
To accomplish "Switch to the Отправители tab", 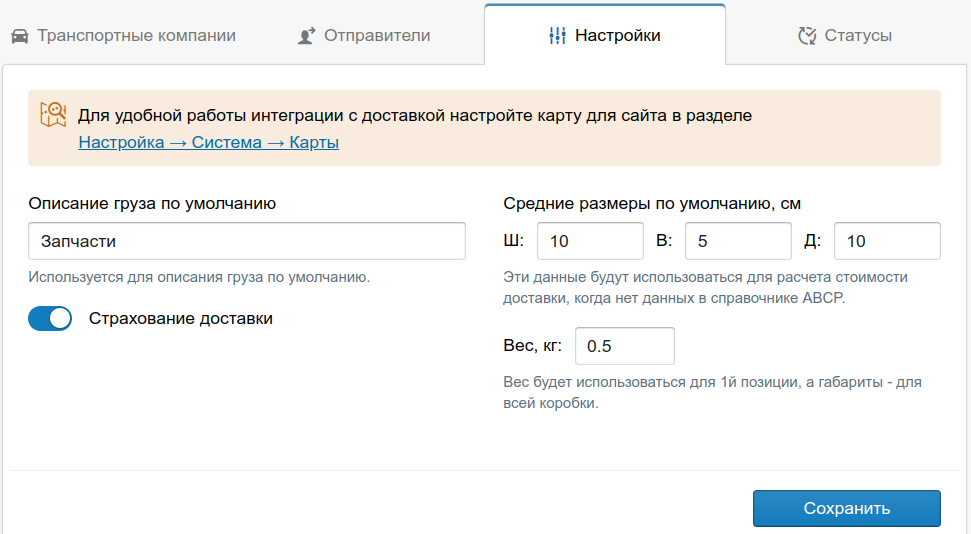I will tap(364, 35).
